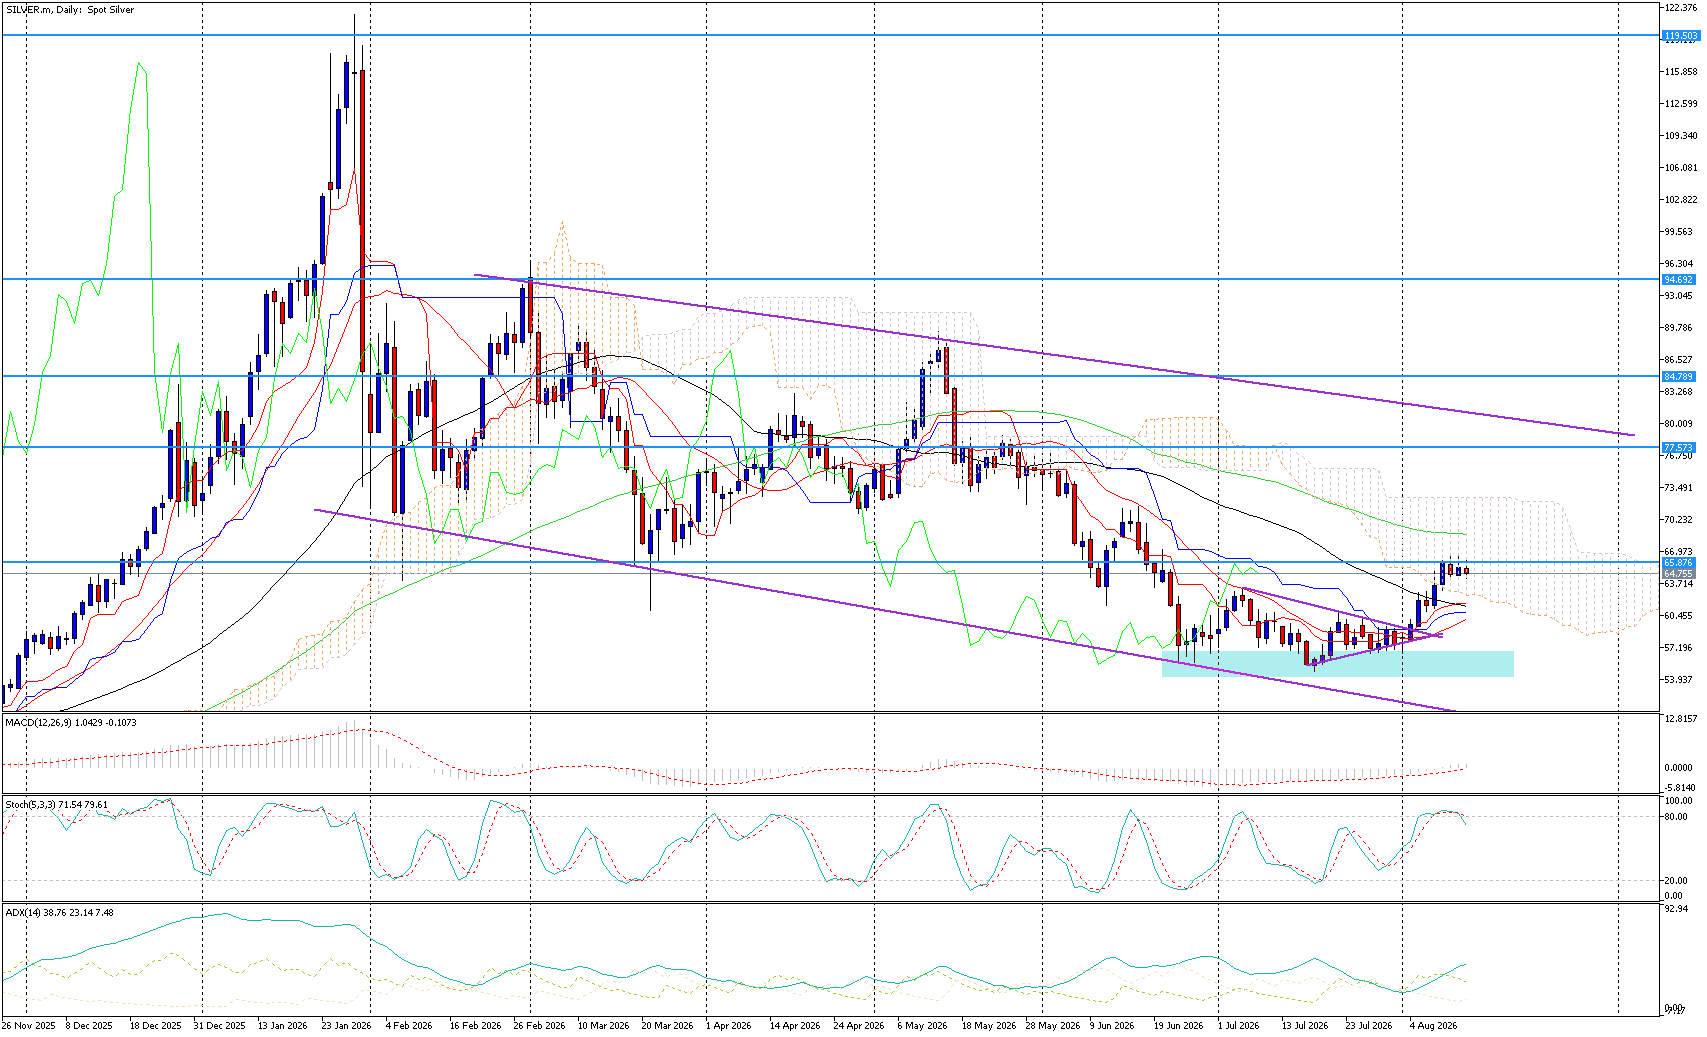Click the SILVER.m Daily Spot Silver chart title

tap(70, 10)
